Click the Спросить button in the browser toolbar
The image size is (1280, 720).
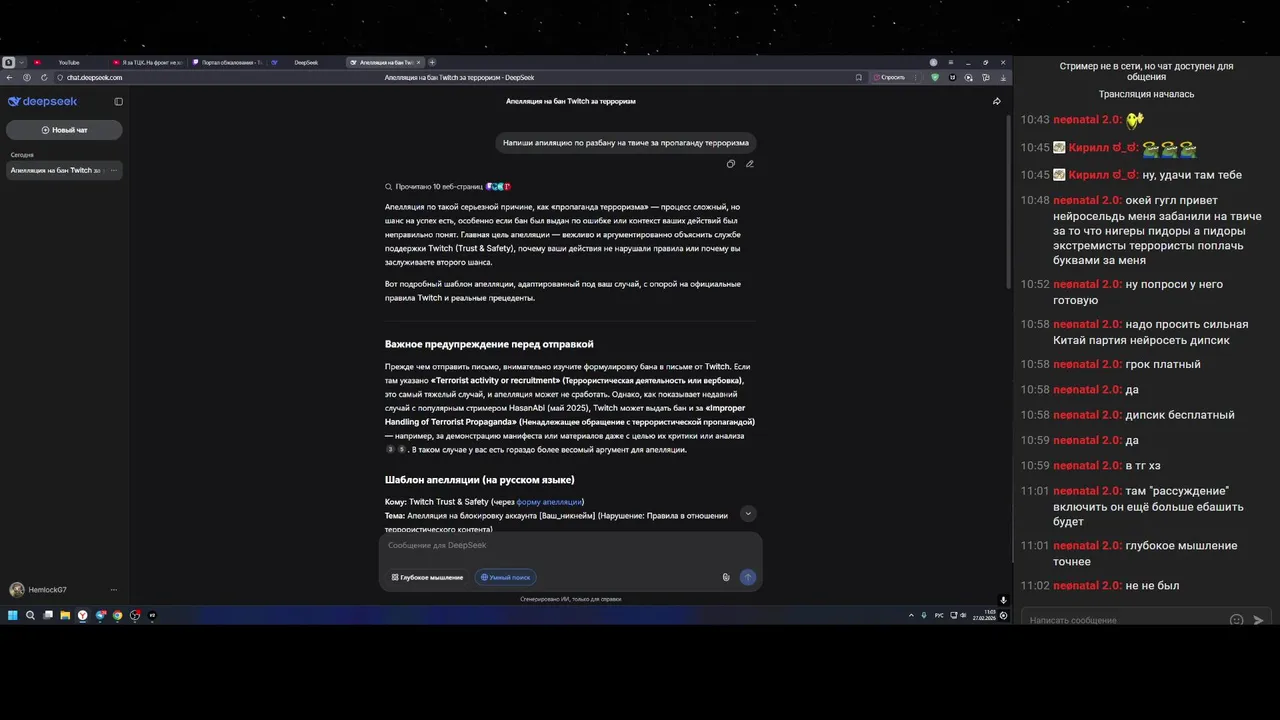[890, 77]
